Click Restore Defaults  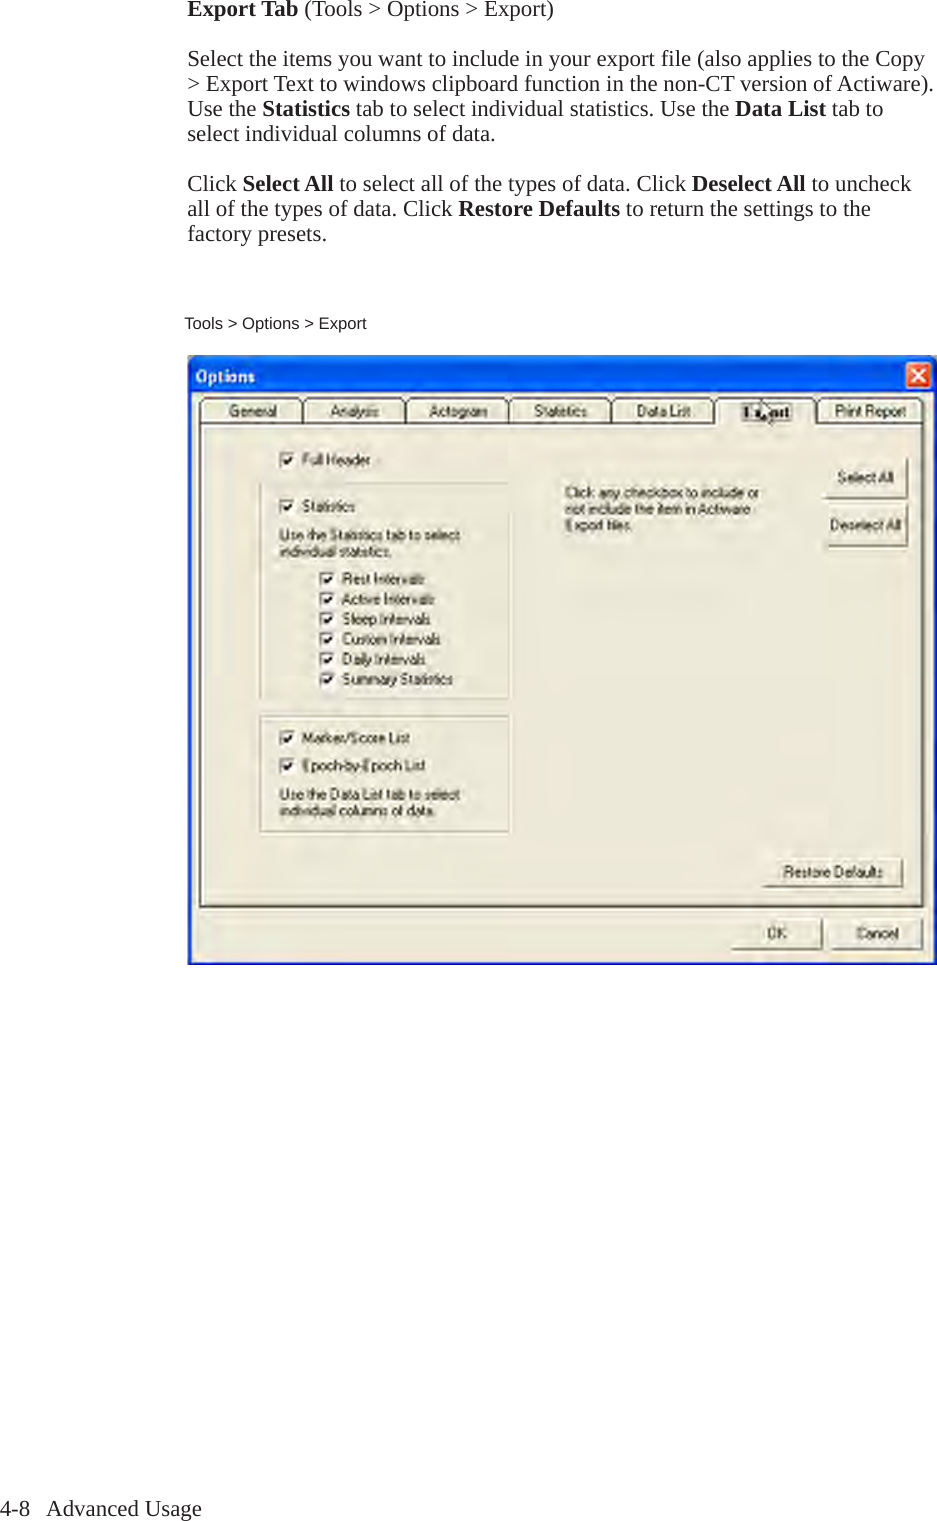832,872
